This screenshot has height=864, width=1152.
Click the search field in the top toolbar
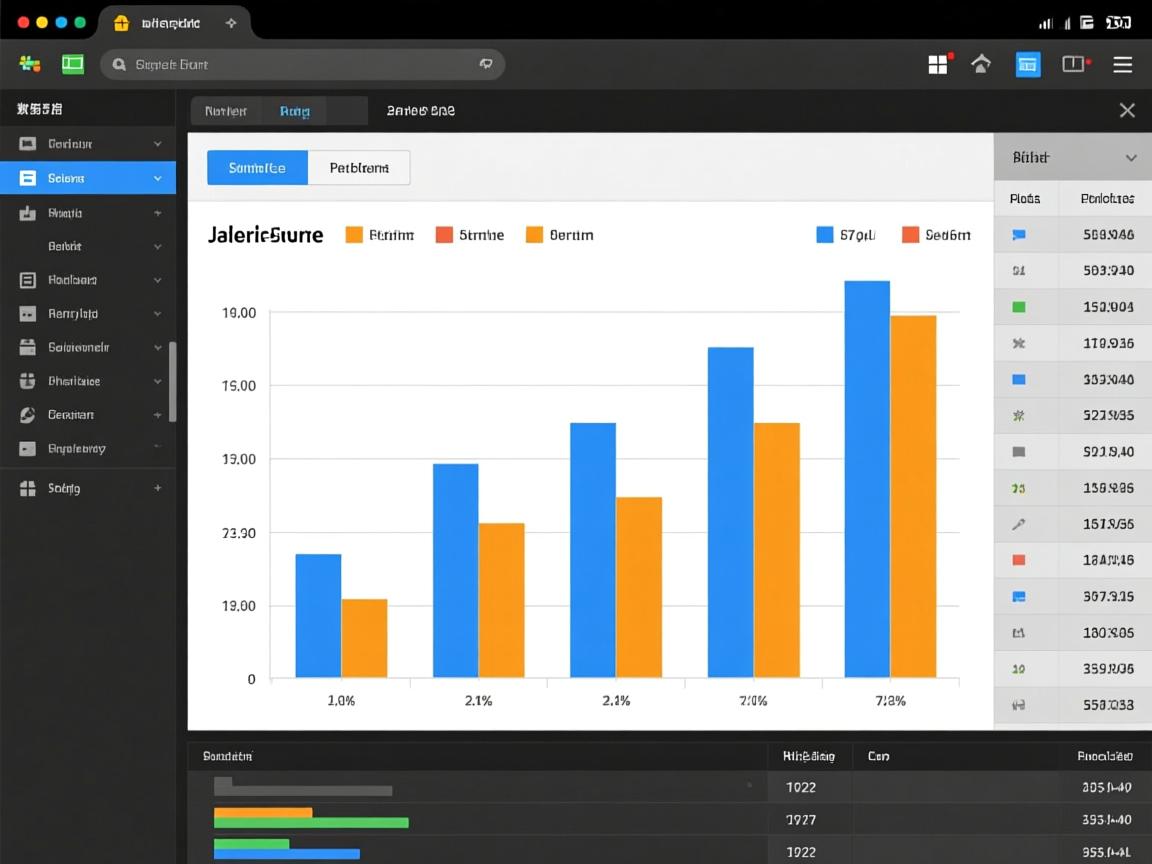(302, 64)
